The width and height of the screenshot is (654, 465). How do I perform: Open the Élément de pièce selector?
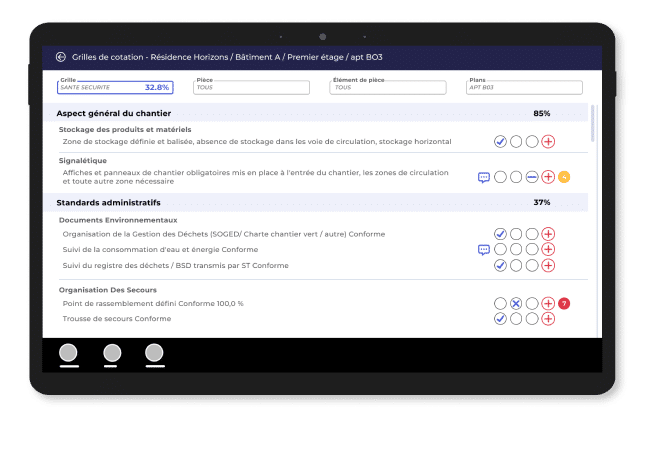pyautogui.click(x=388, y=87)
